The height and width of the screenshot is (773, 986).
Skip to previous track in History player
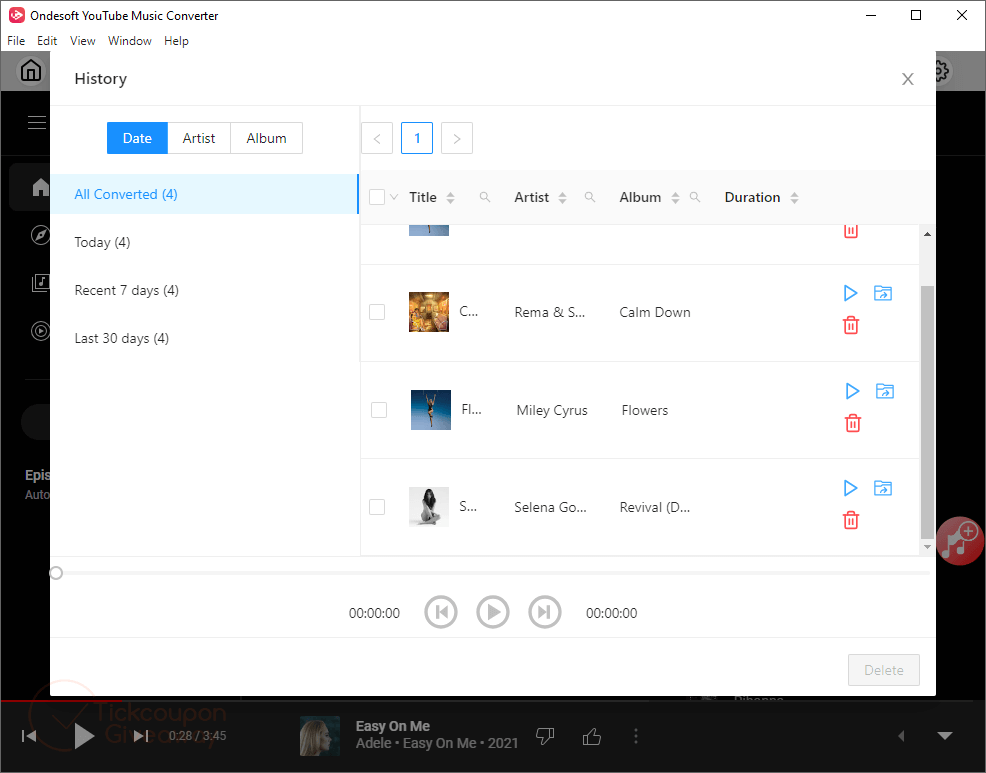[x=441, y=612]
